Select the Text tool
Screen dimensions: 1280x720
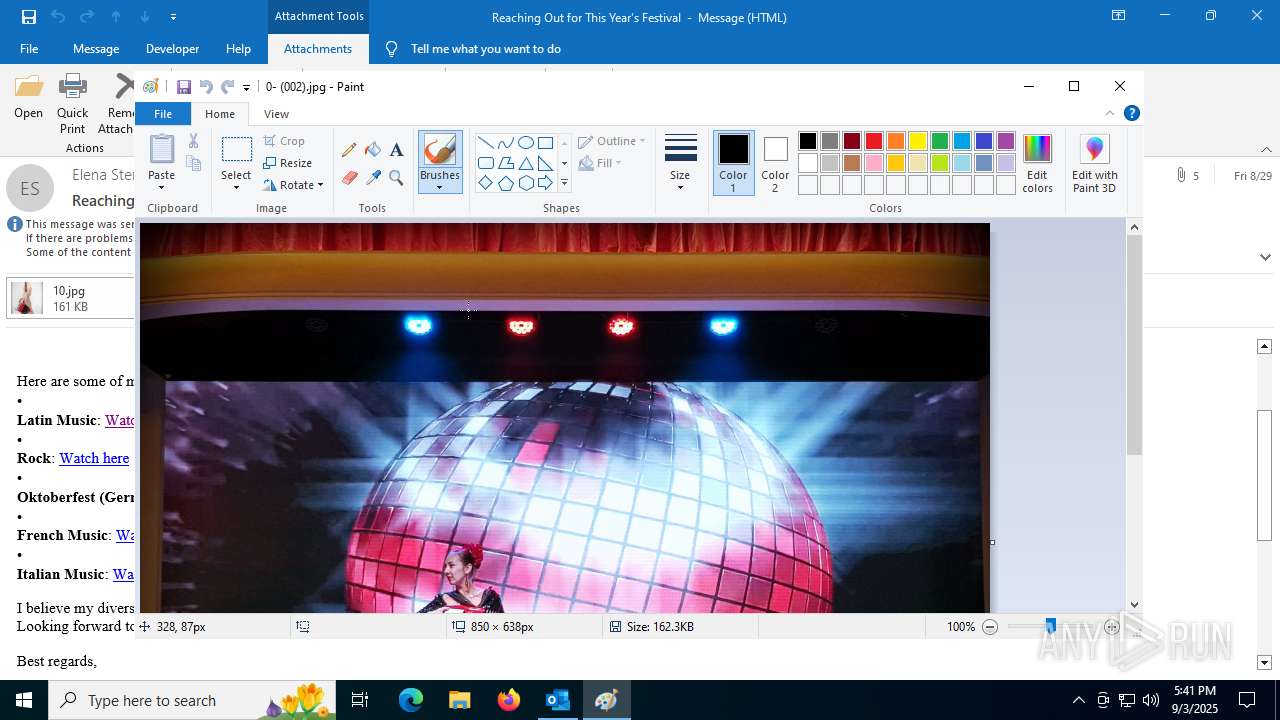pos(396,150)
